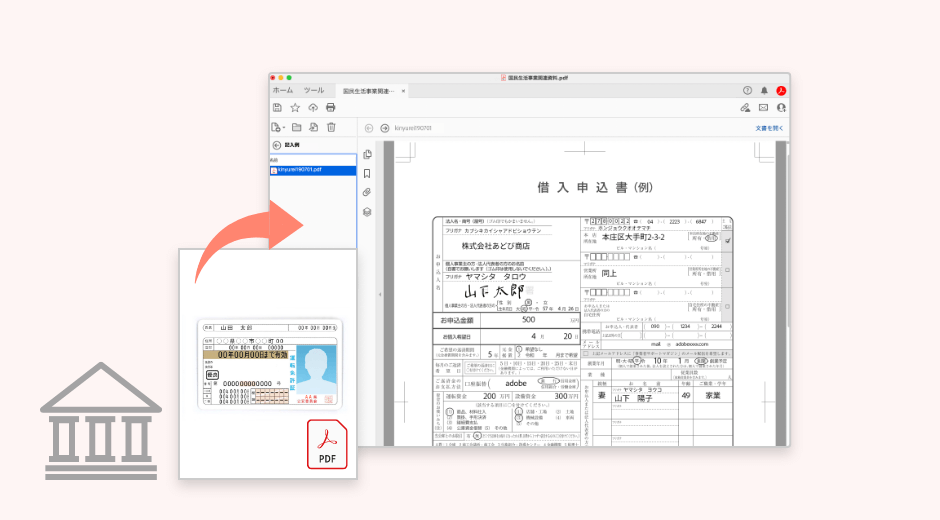The image size is (940, 520).
Task: Go to the previous file arrow
Action: [369, 128]
